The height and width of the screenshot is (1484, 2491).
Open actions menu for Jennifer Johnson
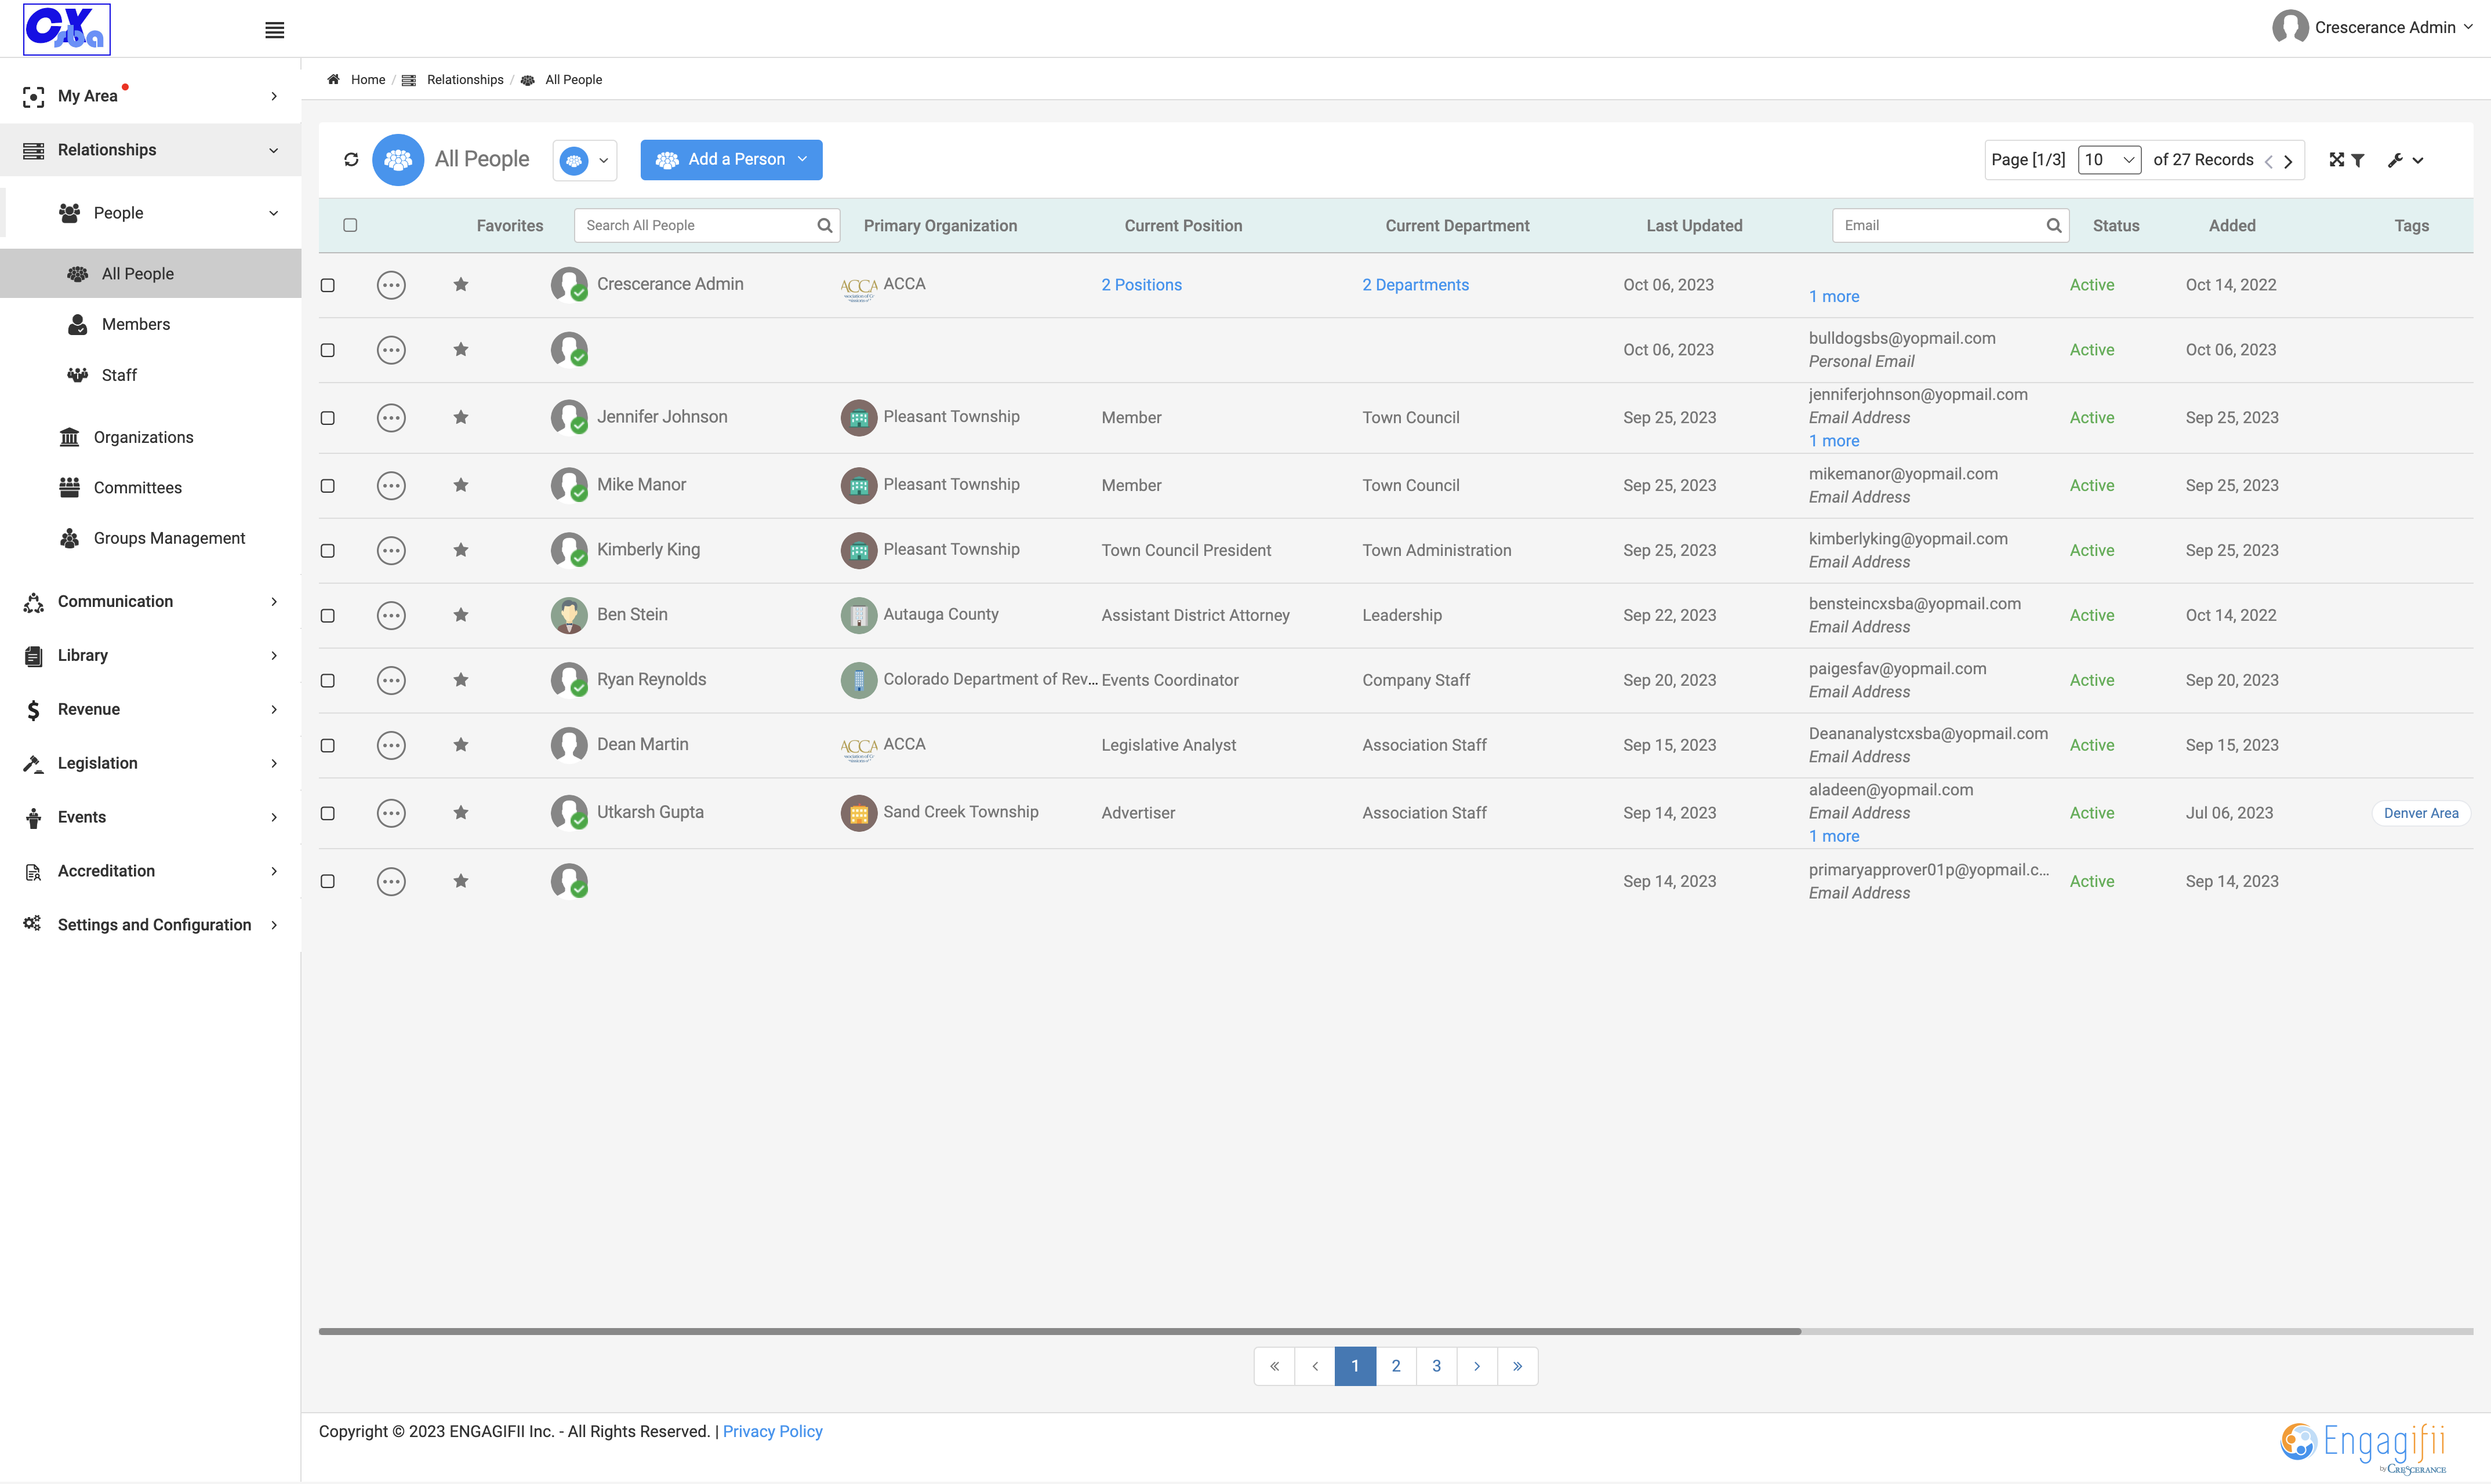(x=391, y=418)
